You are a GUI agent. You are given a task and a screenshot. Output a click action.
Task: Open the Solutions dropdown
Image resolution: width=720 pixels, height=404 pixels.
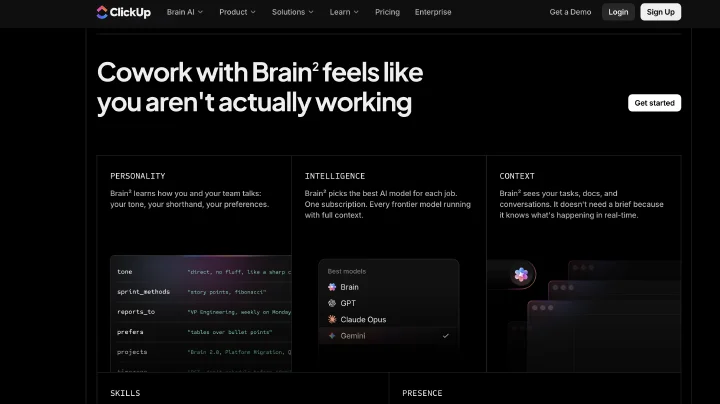pyautogui.click(x=292, y=12)
